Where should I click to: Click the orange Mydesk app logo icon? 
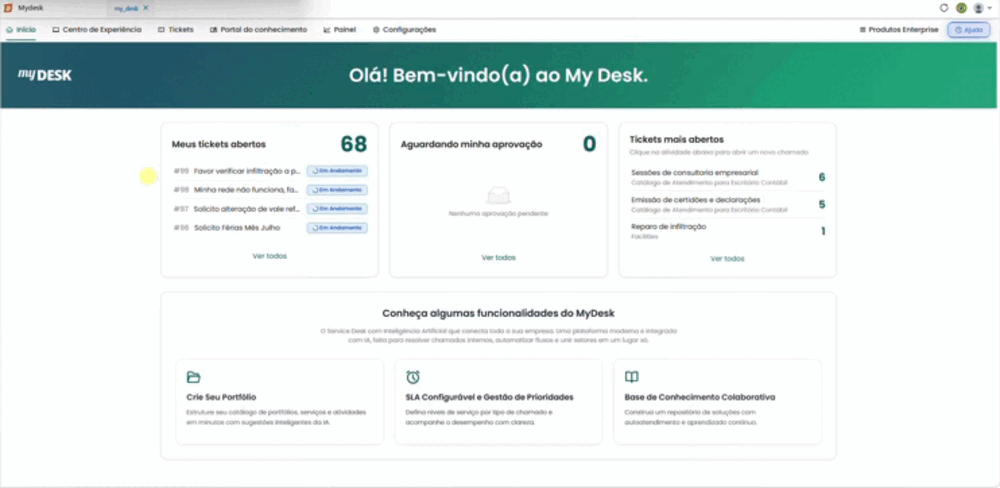coord(8,8)
